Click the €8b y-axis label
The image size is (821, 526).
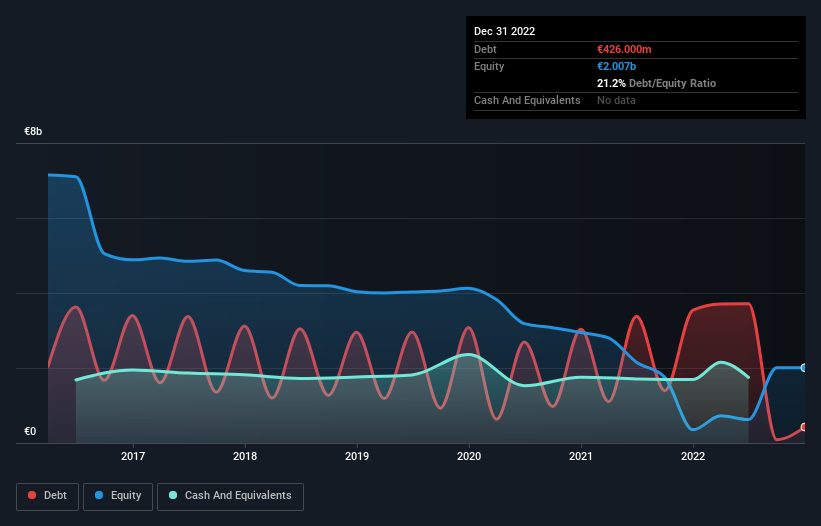click(33, 131)
